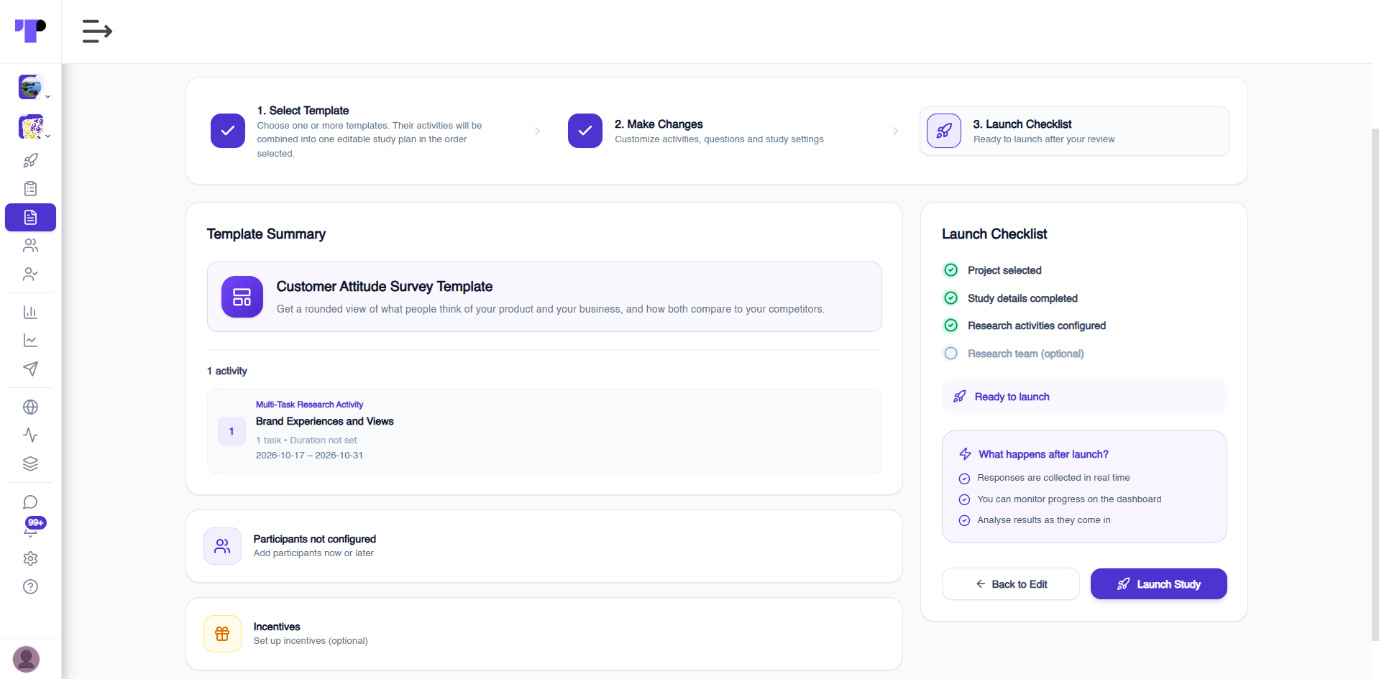Click the checkmark icon for Select Template step
The width and height of the screenshot is (1379, 679).
click(228, 131)
